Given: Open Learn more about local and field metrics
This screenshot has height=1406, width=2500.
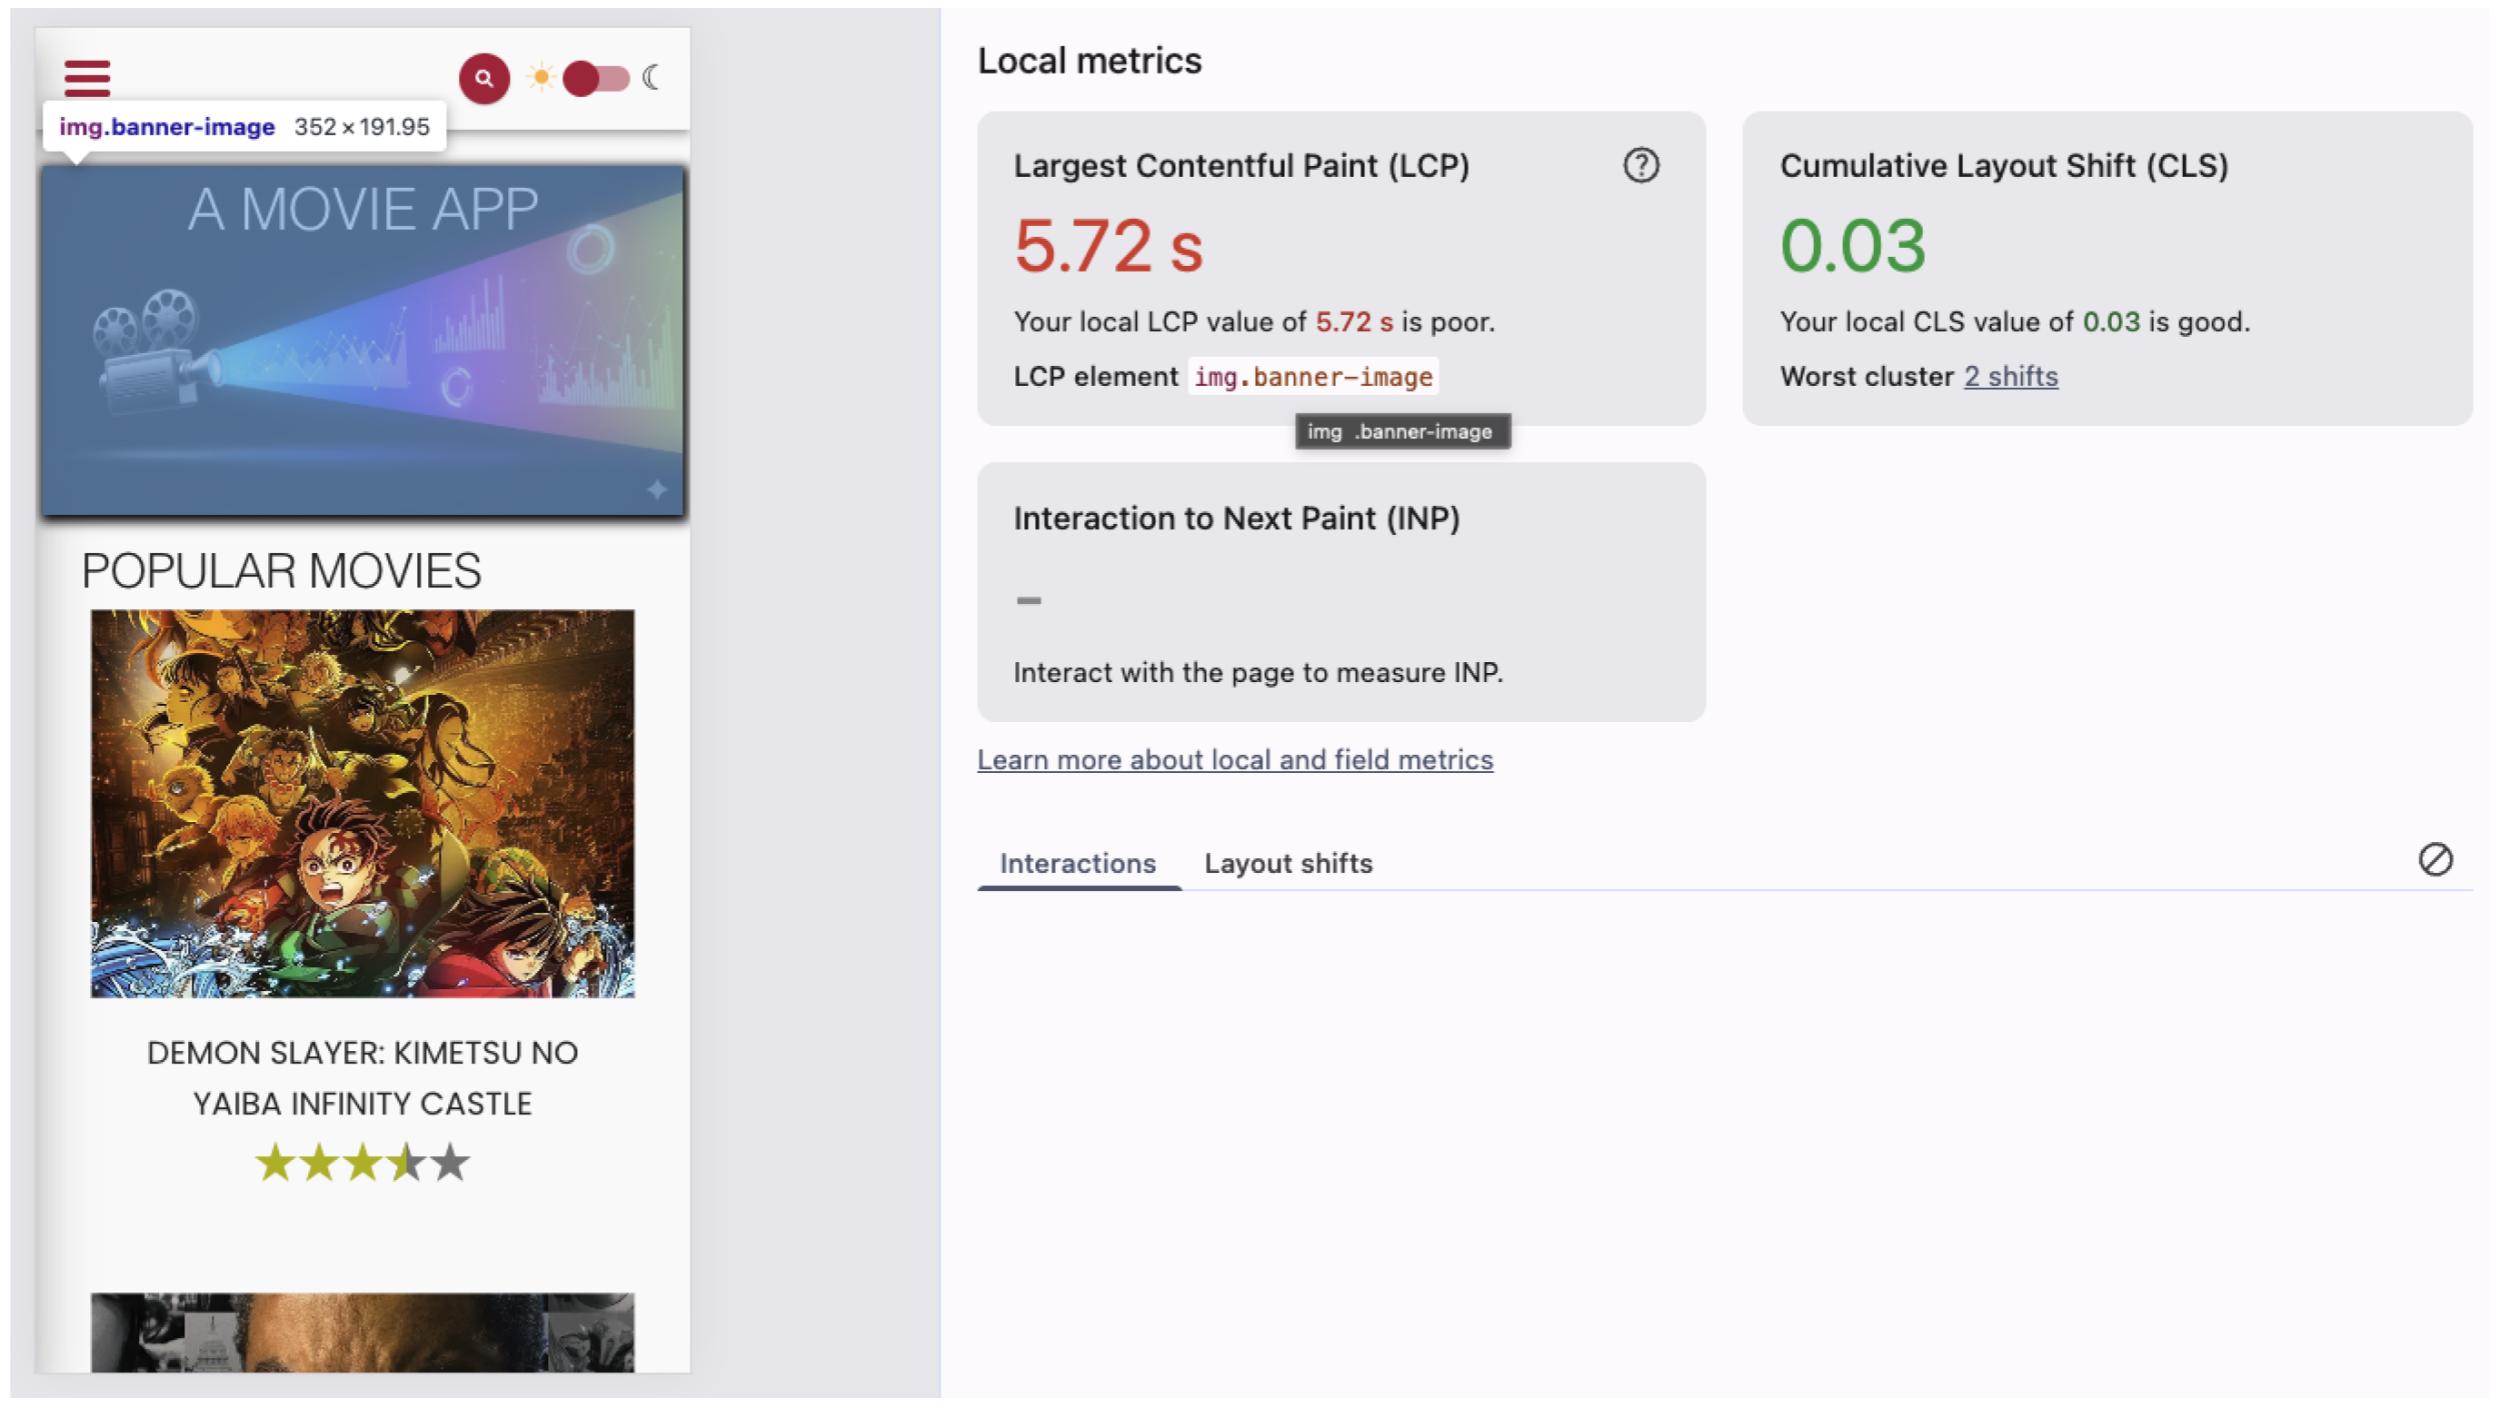Looking at the screenshot, I should [x=1234, y=760].
